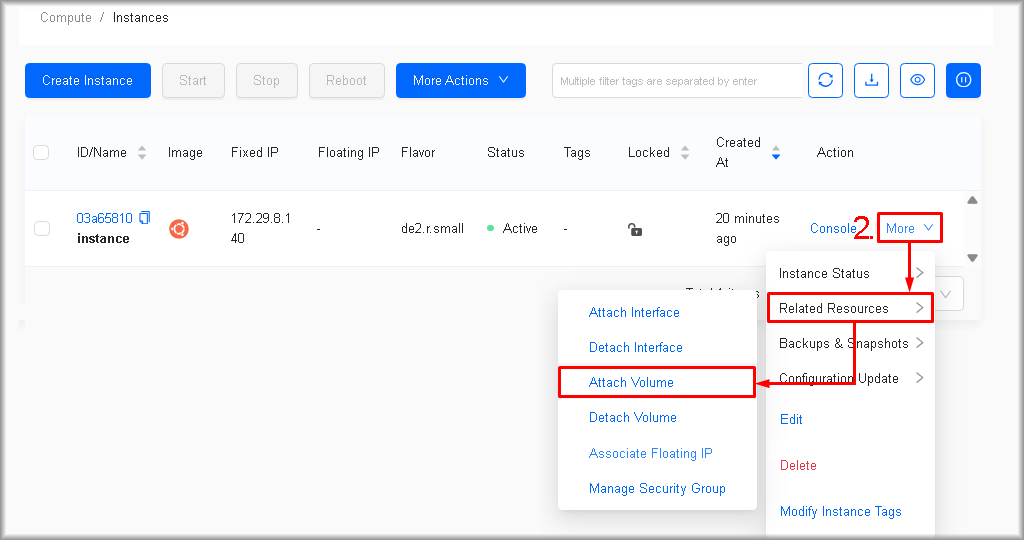Click the Create Instance button
This screenshot has height=540, width=1024.
point(88,81)
